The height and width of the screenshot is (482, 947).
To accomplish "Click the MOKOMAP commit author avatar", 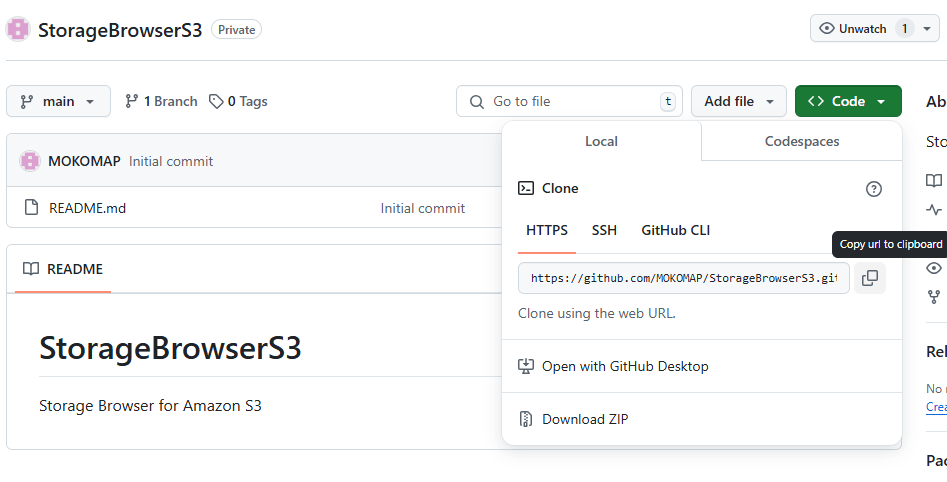I will [30, 161].
